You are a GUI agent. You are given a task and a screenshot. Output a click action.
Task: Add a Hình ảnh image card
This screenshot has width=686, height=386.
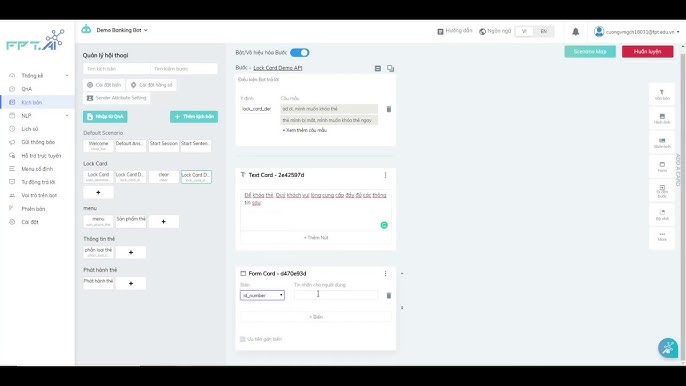(662, 119)
